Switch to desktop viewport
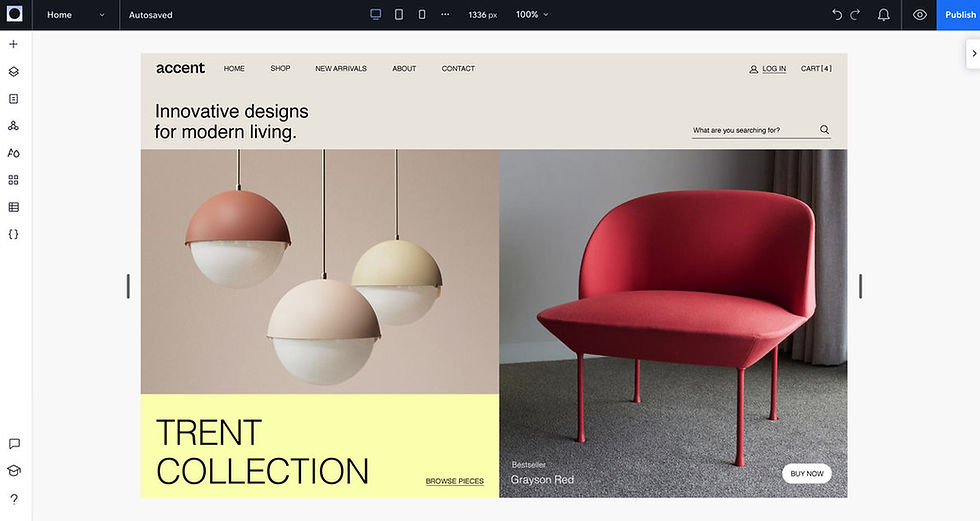Viewport: 980px width, 521px height. (x=376, y=14)
